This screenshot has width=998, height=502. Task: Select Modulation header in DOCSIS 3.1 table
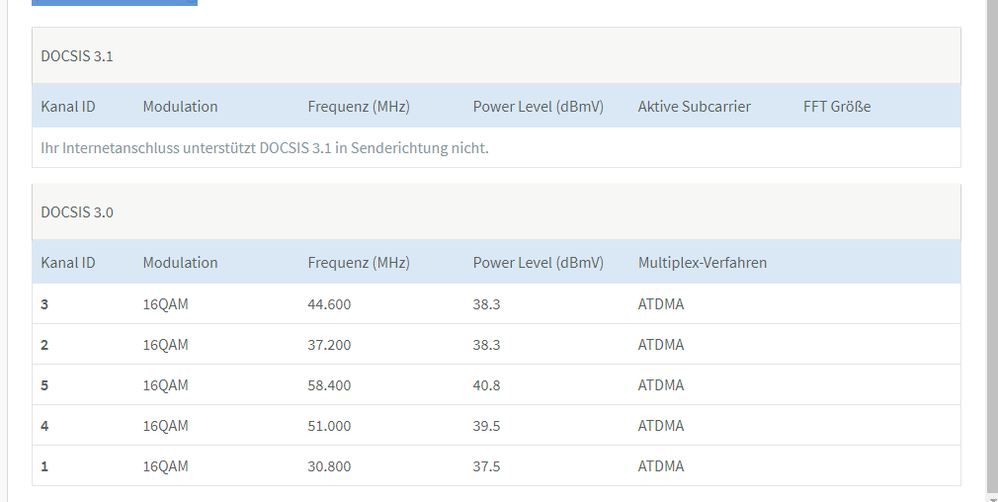(180, 106)
